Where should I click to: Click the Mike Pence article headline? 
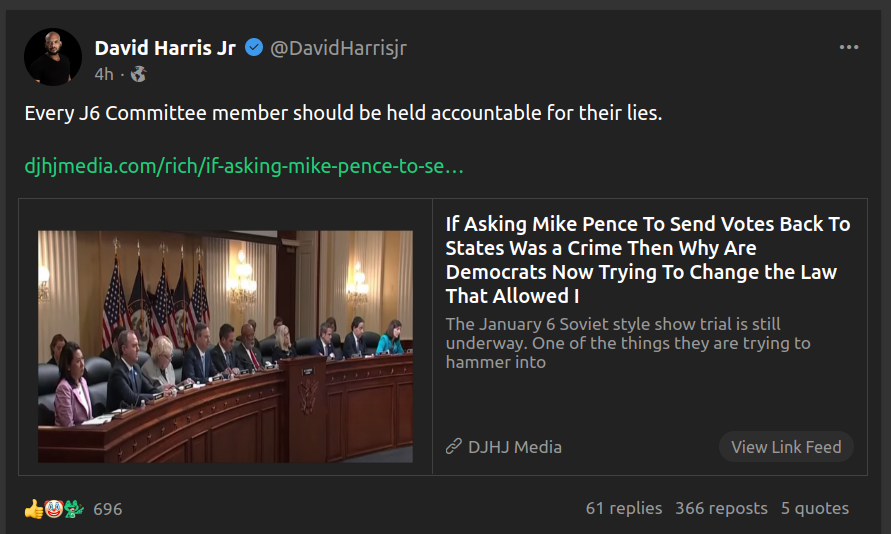click(x=647, y=259)
